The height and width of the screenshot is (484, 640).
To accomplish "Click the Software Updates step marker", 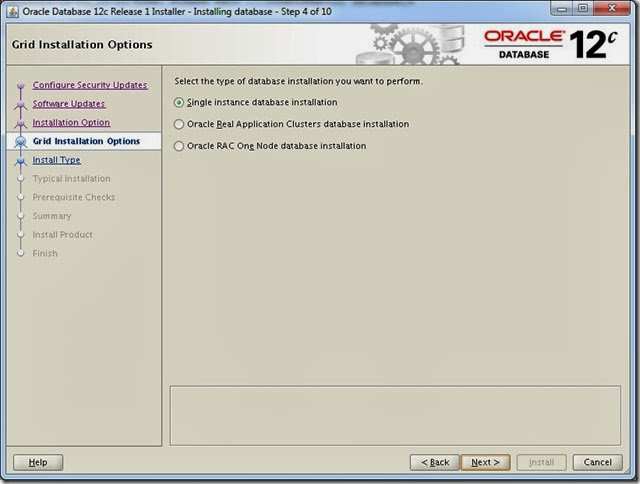I will (20, 104).
